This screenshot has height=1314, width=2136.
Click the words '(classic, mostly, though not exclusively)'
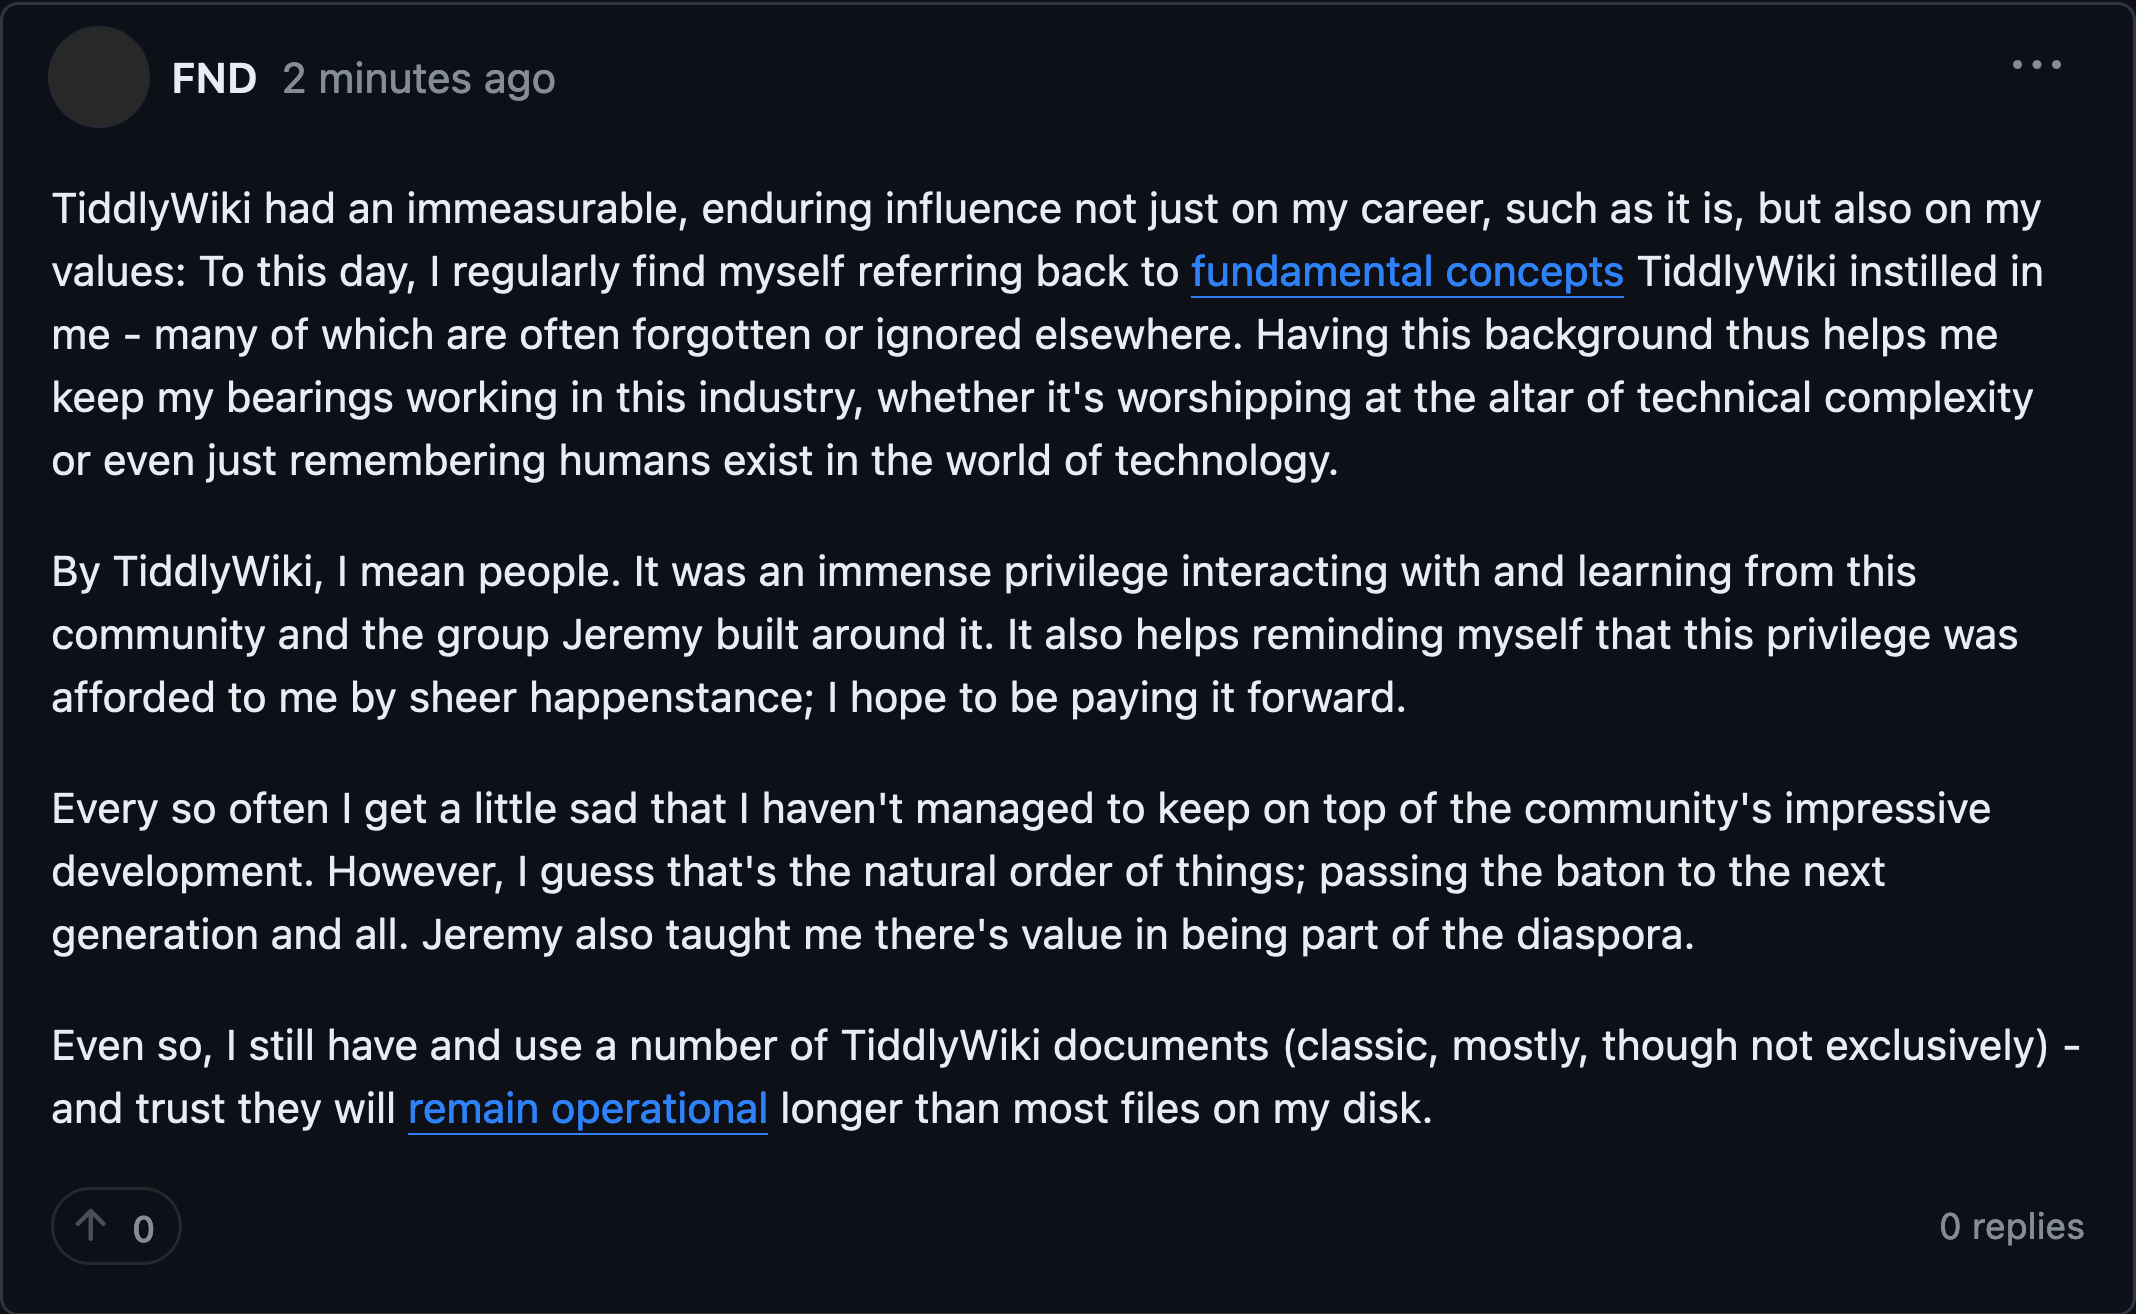[x=1665, y=1046]
